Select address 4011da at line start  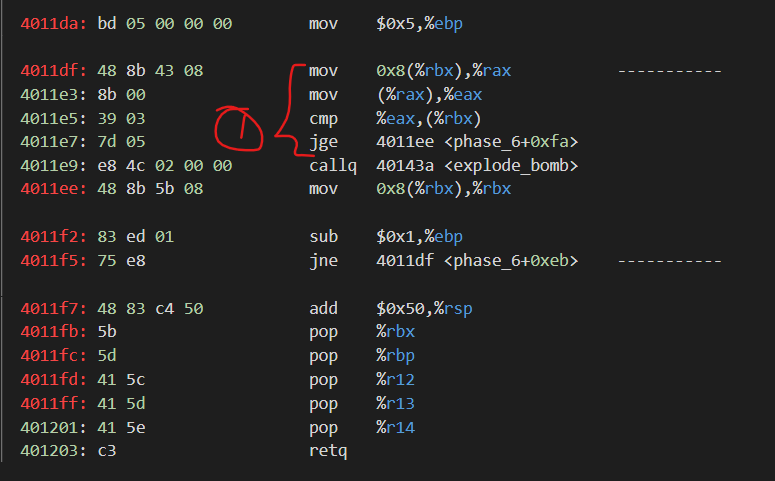coord(53,23)
